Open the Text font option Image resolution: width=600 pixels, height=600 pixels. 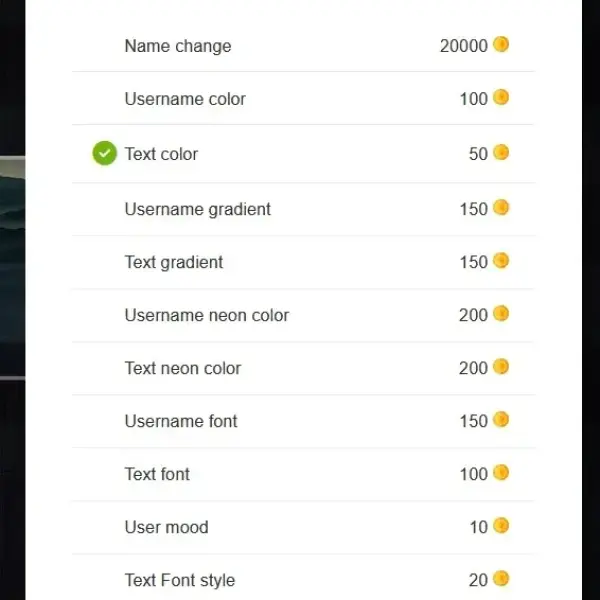(x=303, y=474)
